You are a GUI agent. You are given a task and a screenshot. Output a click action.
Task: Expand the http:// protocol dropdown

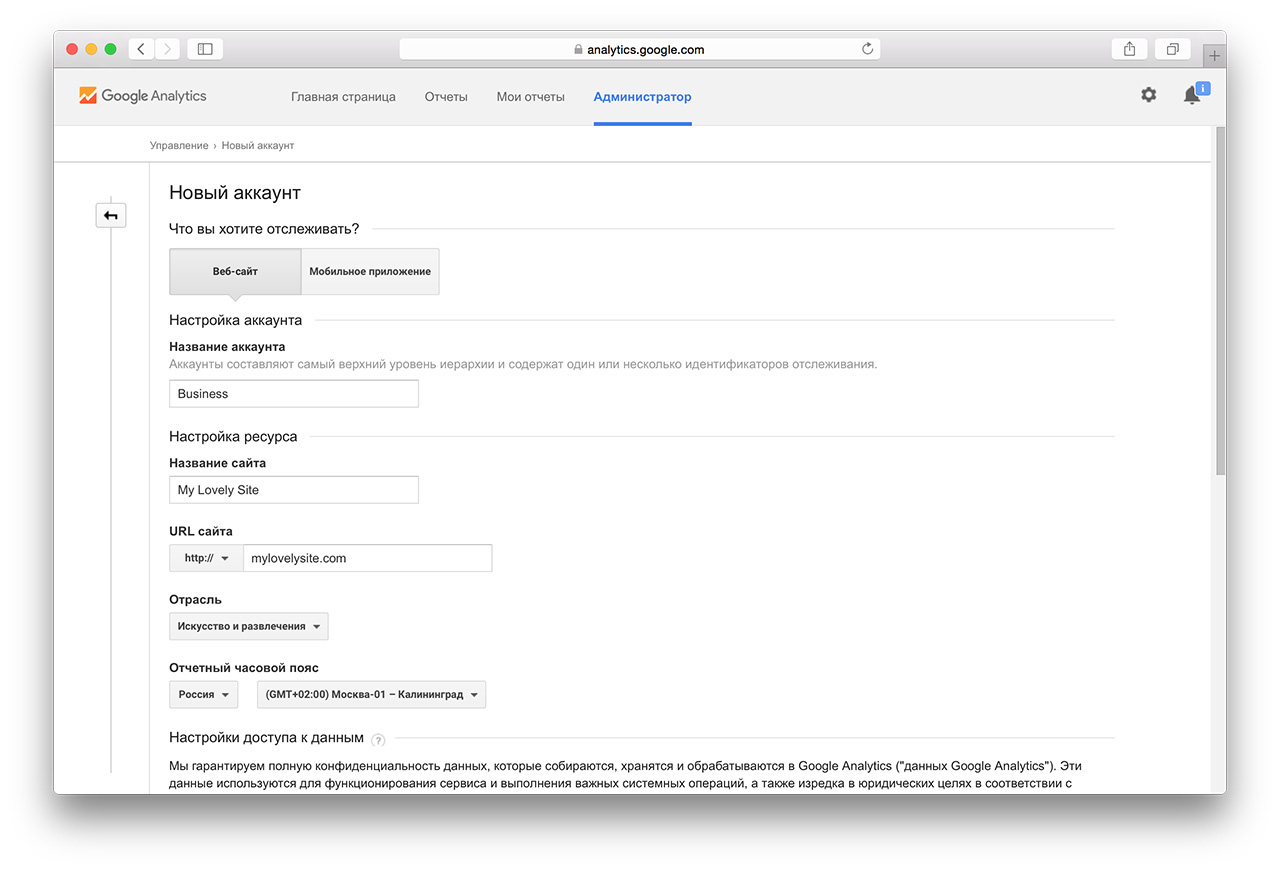click(207, 558)
